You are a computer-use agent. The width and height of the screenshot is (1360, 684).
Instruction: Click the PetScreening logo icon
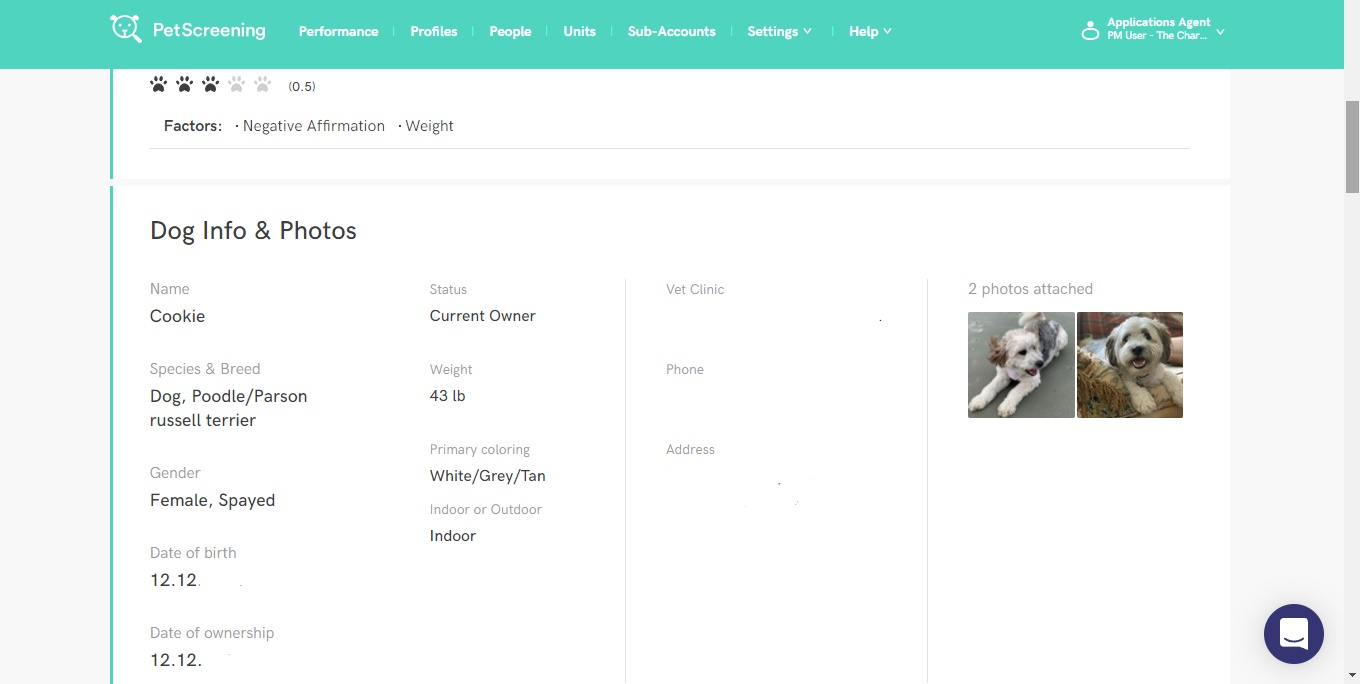pos(126,29)
